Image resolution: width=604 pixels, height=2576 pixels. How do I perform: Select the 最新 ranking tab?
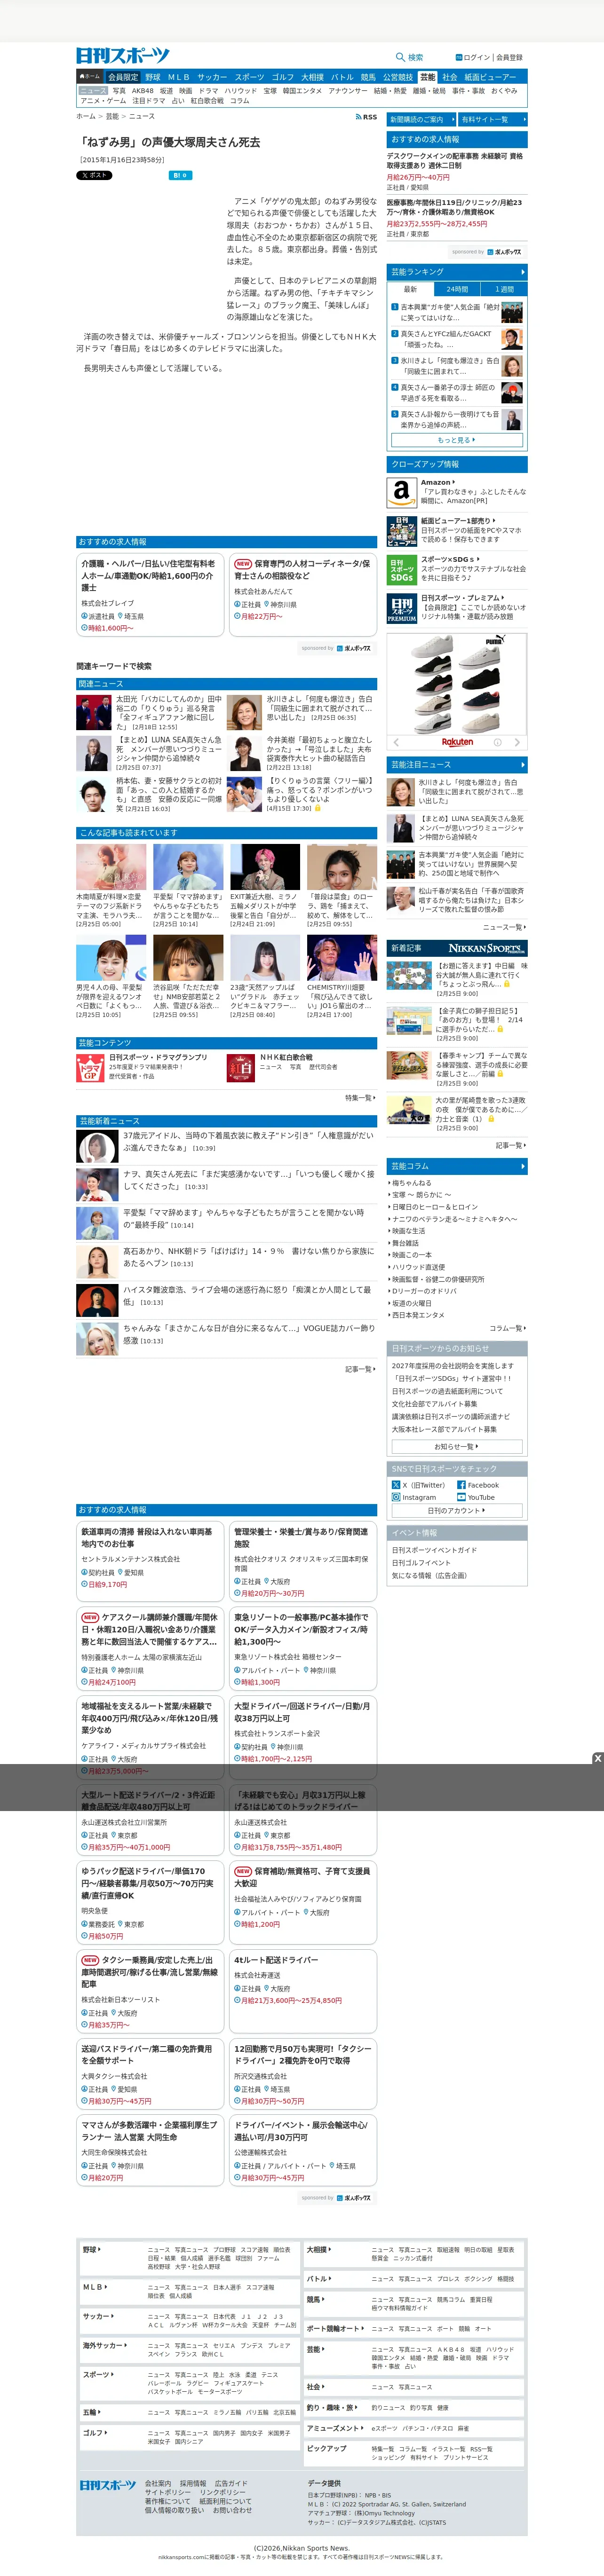(x=411, y=289)
